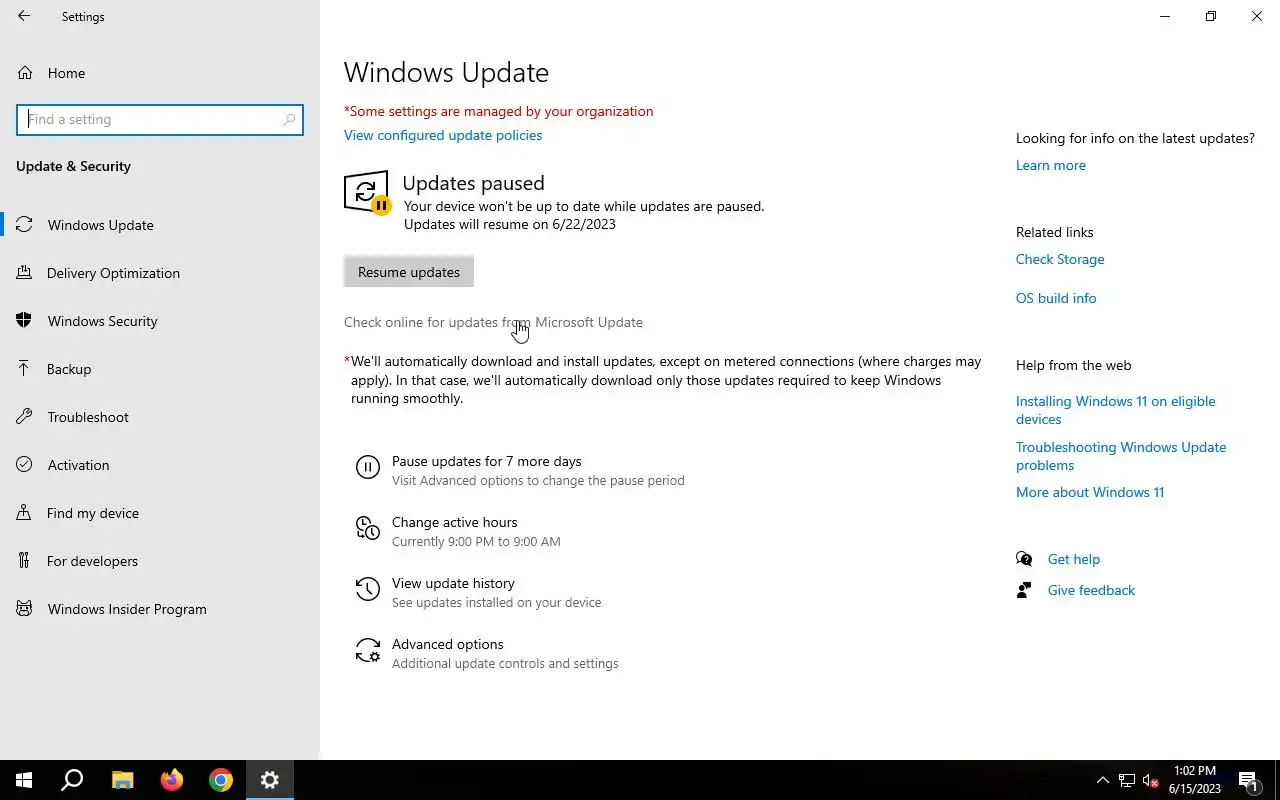Open Advanced options
1280x800 pixels.
(447, 644)
